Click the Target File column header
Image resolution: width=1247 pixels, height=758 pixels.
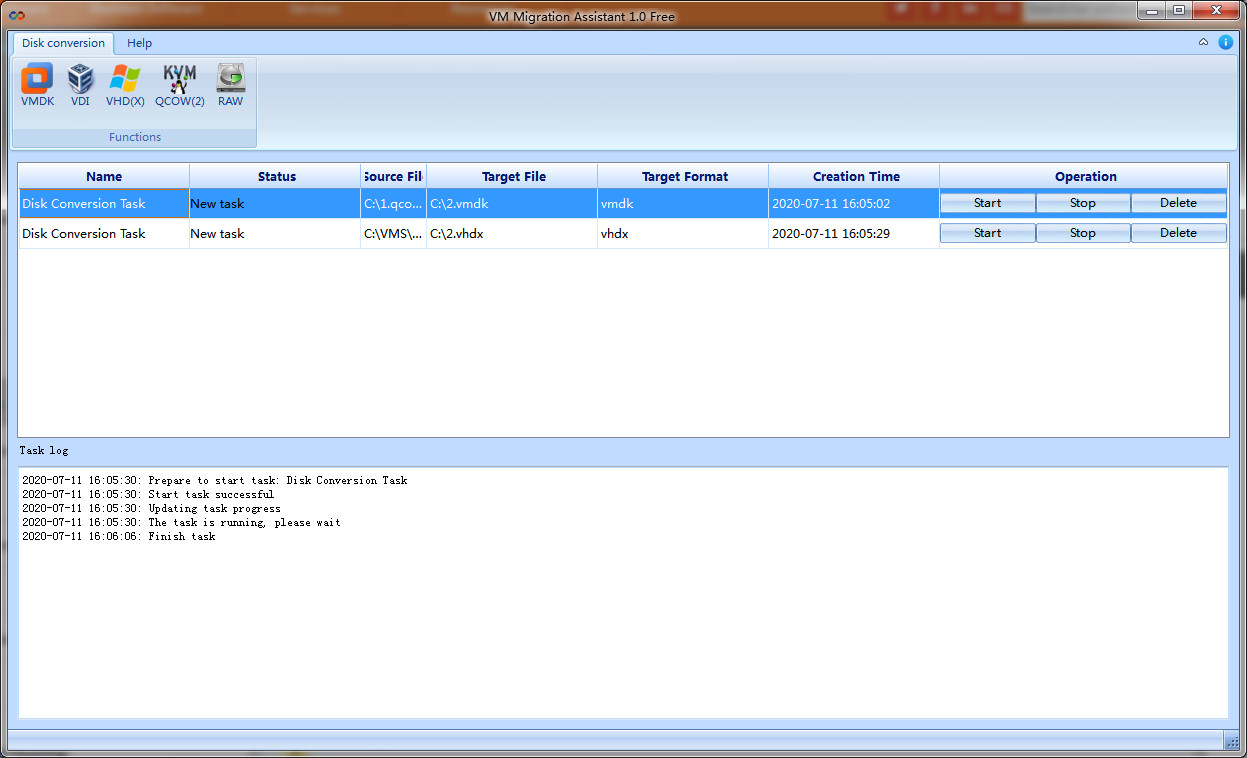[x=513, y=176]
